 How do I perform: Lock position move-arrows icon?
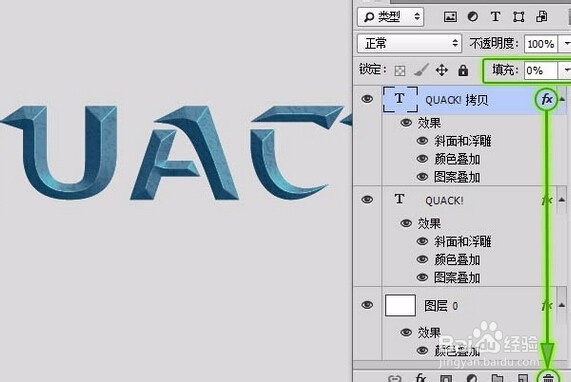click(x=442, y=70)
